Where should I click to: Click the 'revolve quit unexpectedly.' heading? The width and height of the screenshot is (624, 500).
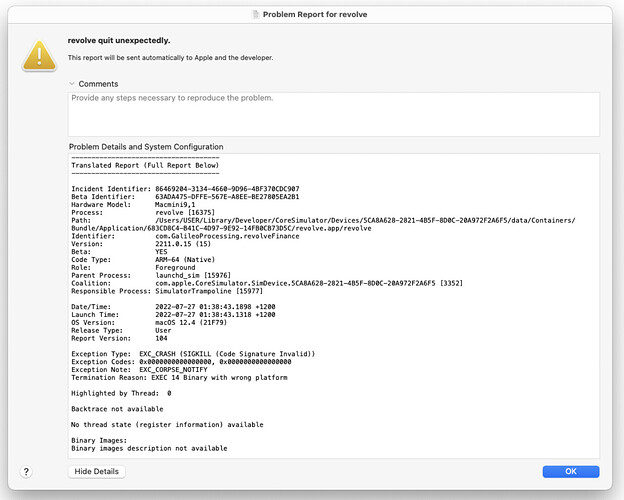(x=118, y=41)
